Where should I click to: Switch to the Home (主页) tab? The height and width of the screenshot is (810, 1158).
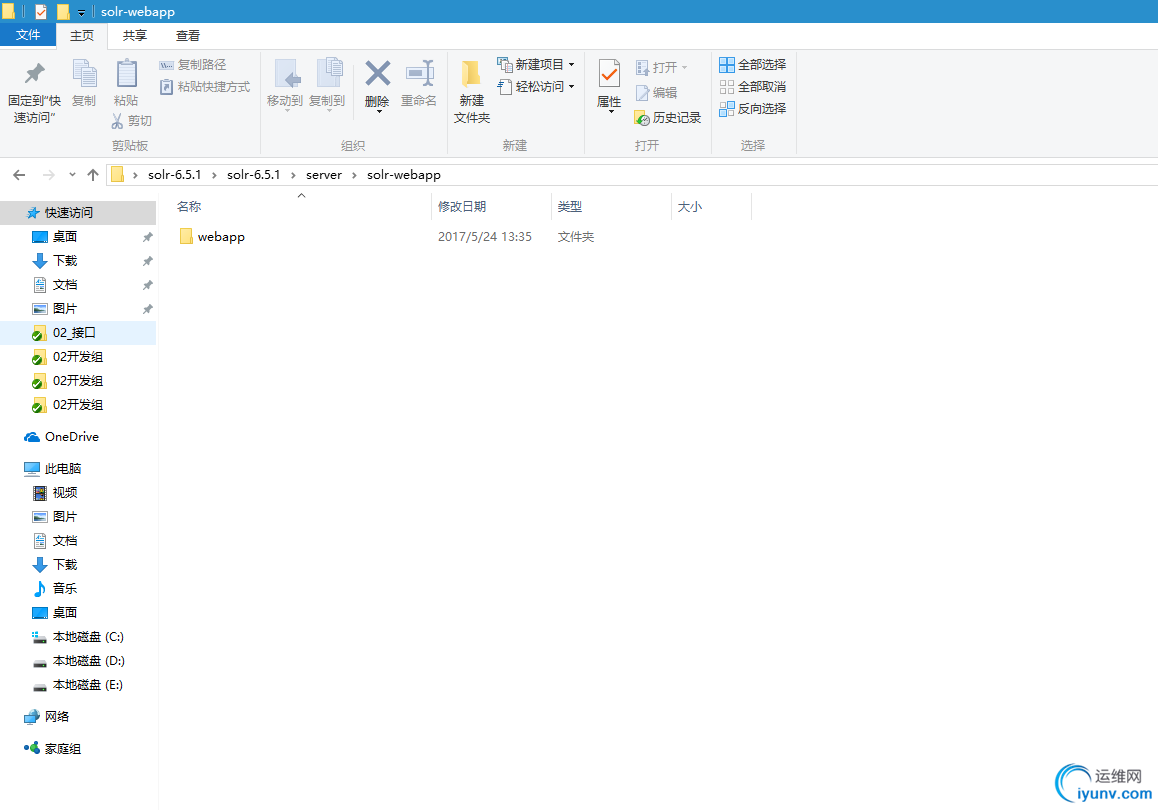[x=82, y=35]
